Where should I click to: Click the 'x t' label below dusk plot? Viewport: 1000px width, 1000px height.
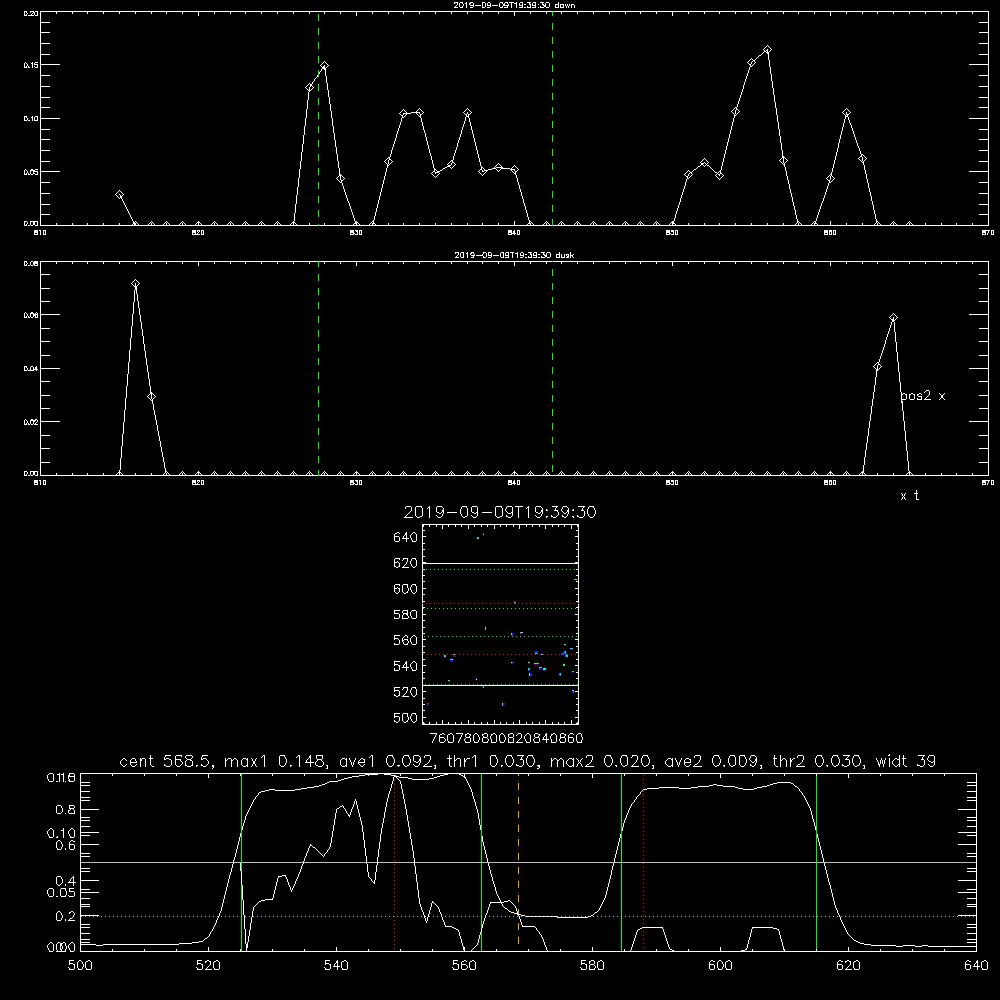point(909,496)
